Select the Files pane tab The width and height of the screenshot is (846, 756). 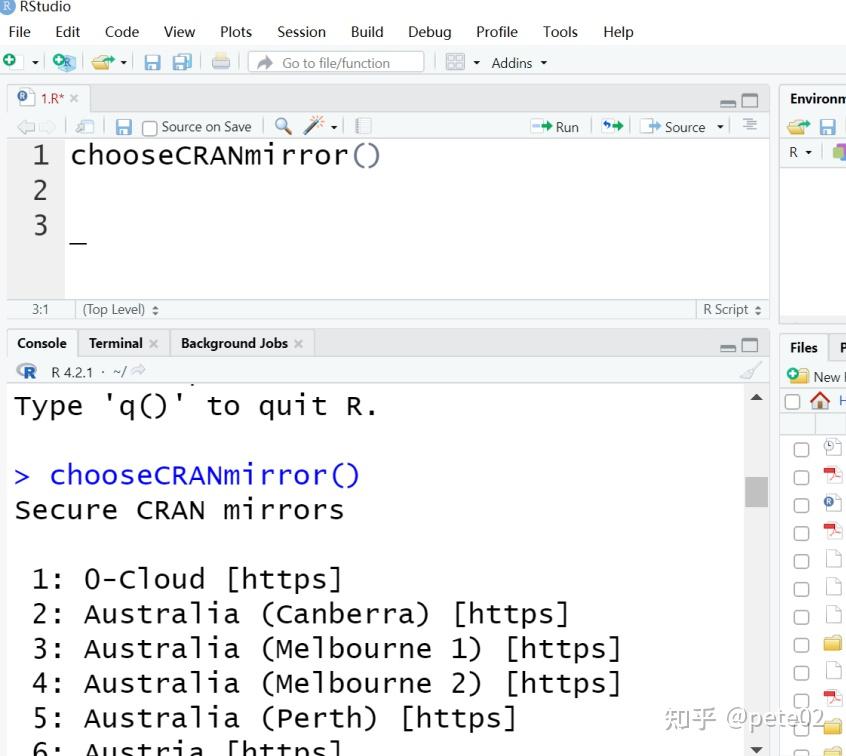[x=803, y=348]
